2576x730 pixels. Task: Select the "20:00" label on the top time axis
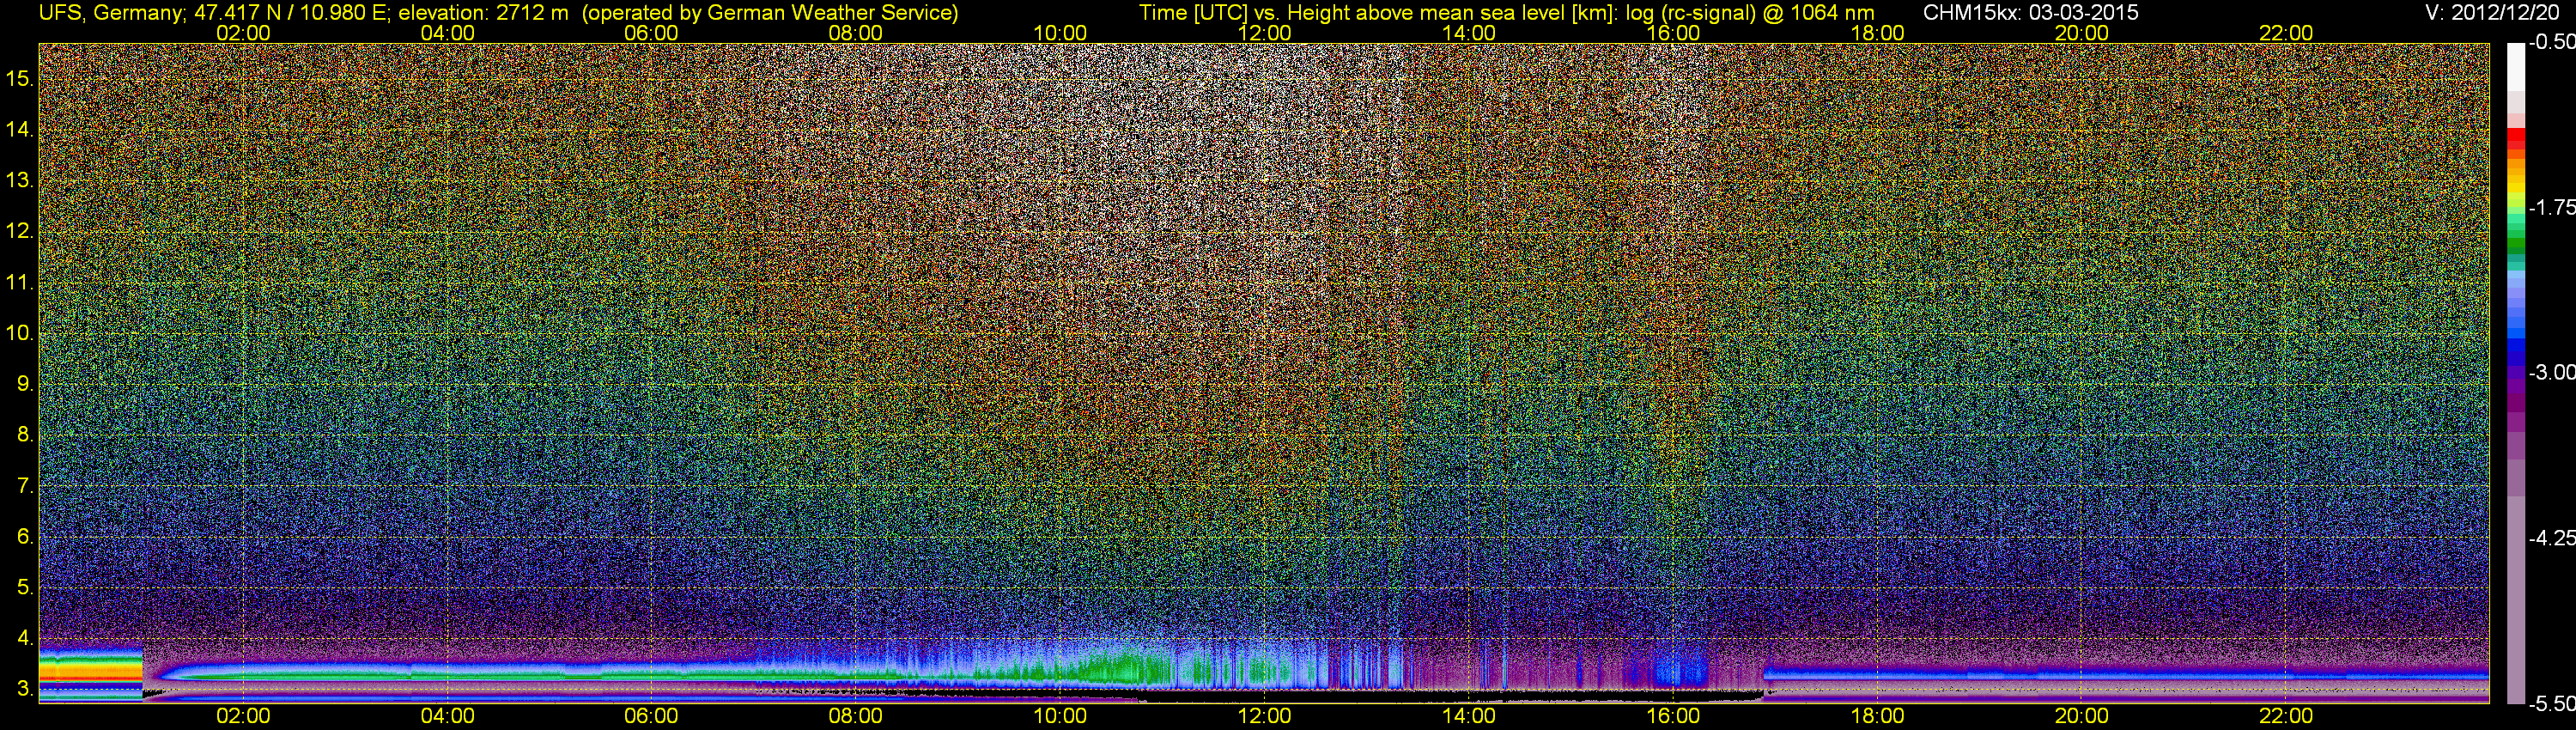click(x=2082, y=33)
